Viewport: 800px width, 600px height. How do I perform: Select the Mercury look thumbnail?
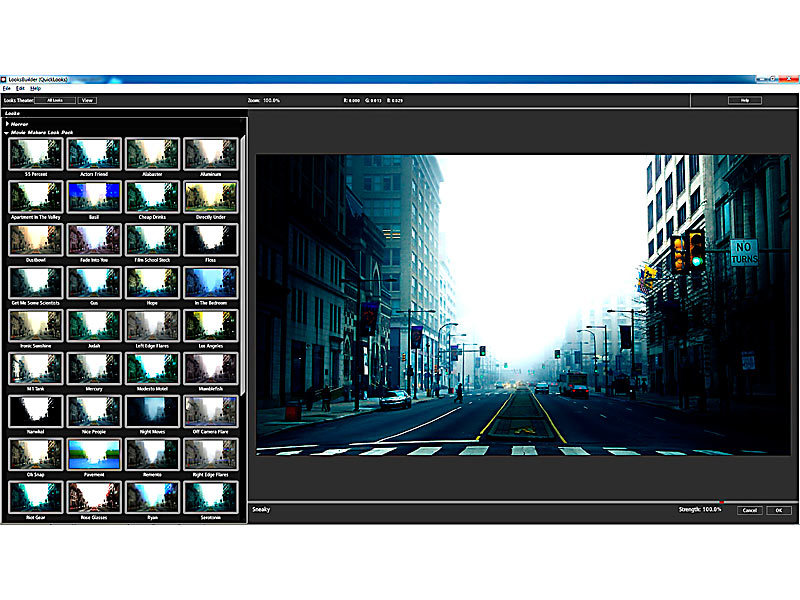[x=94, y=368]
